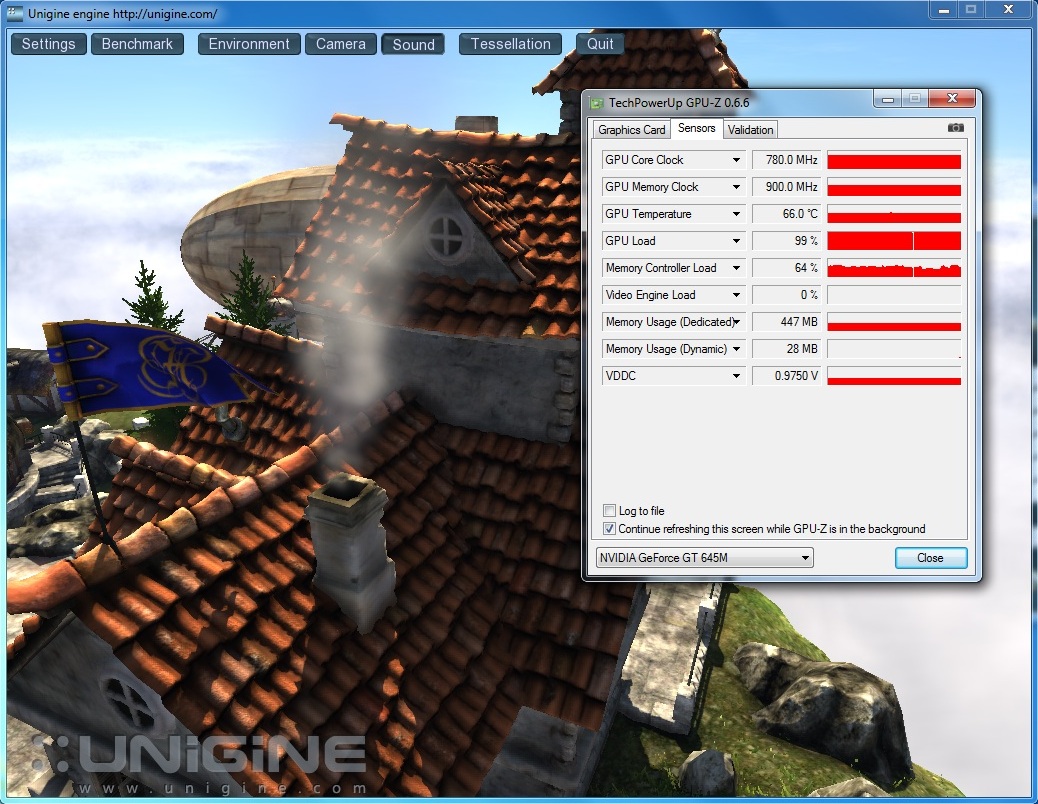Expand the GPU Temperature sensor dropdown

point(736,214)
